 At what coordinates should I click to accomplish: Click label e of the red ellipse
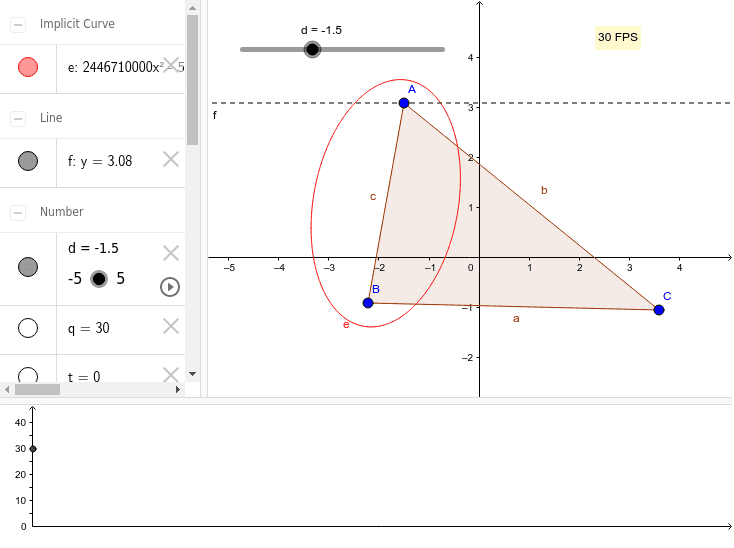point(346,325)
